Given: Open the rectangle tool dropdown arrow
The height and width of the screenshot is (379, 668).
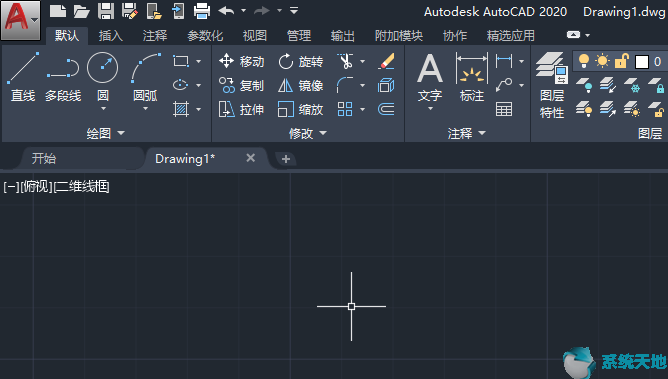Looking at the screenshot, I should [x=199, y=61].
